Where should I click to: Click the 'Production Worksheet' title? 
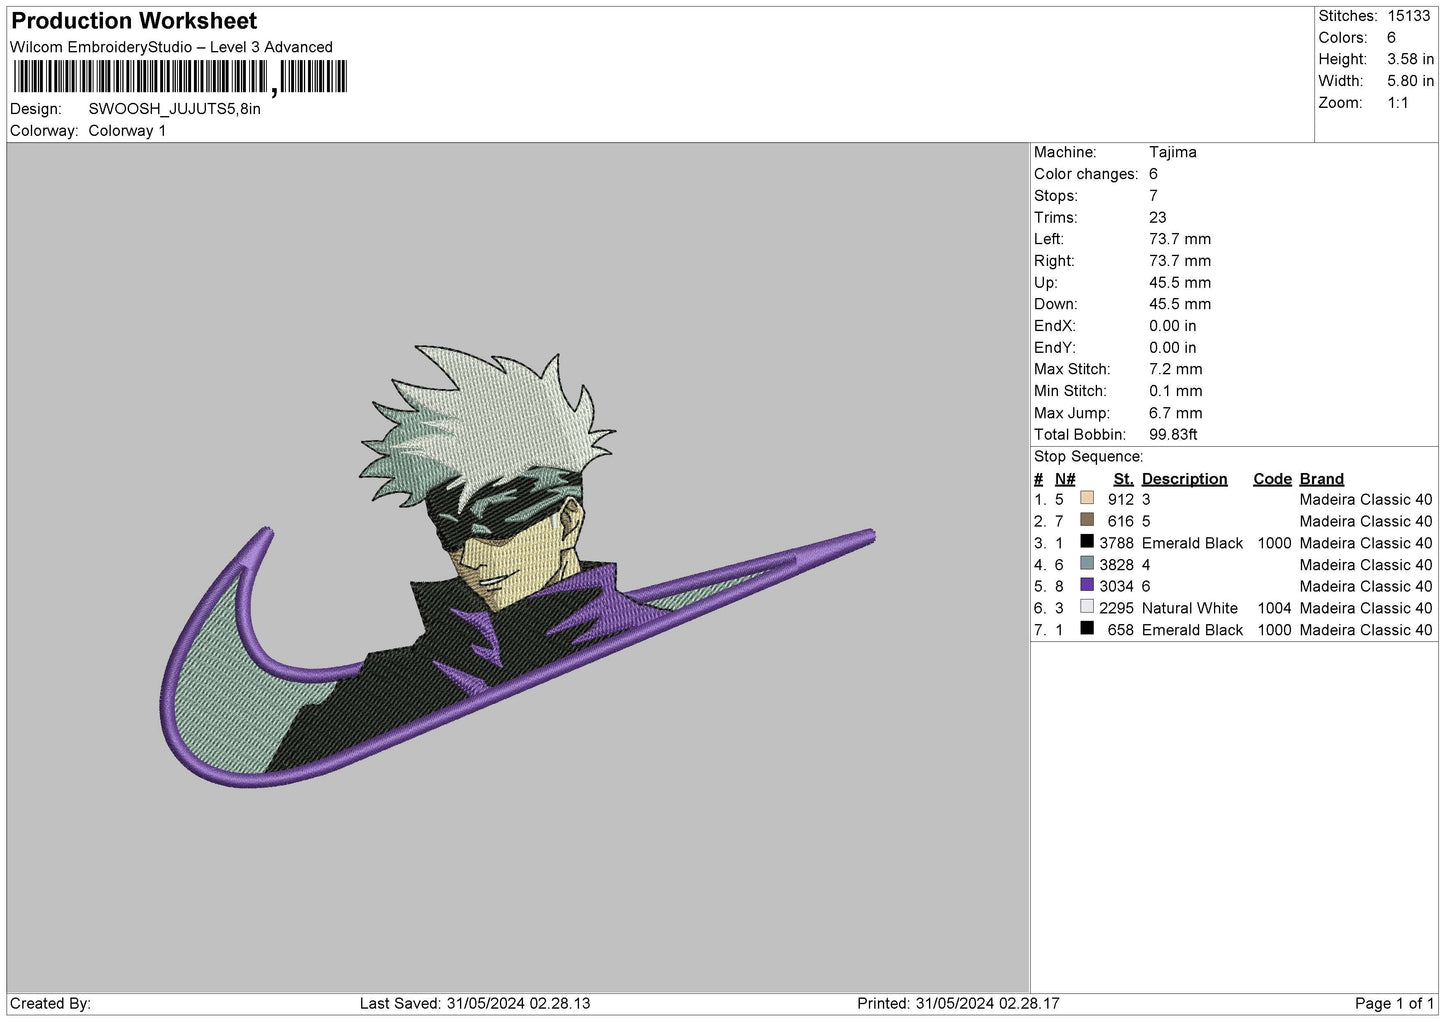pyautogui.click(x=134, y=21)
